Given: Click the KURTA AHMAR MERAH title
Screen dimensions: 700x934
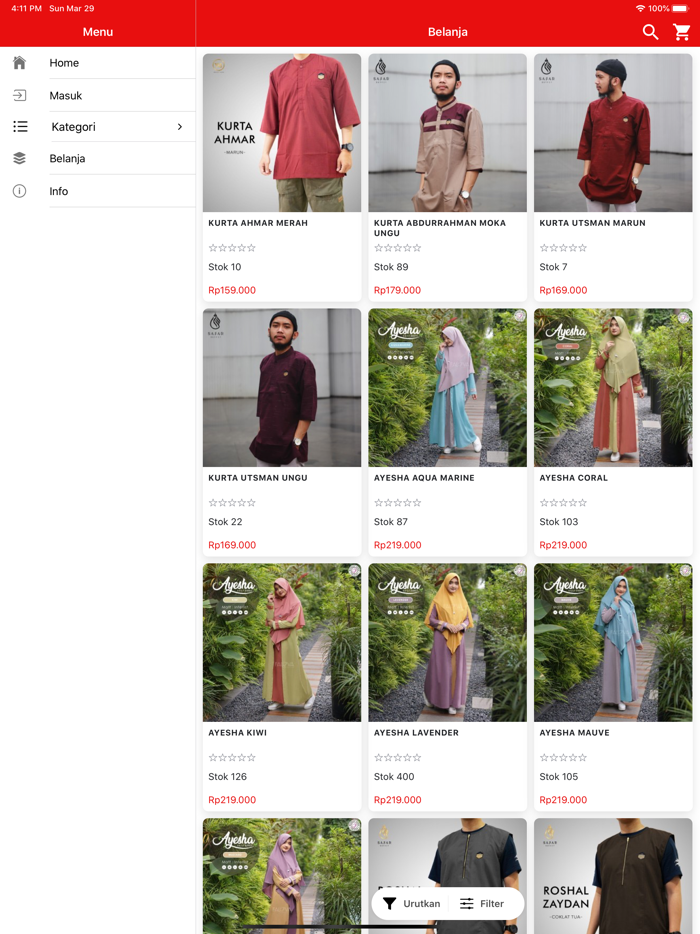Looking at the screenshot, I should pos(258,223).
